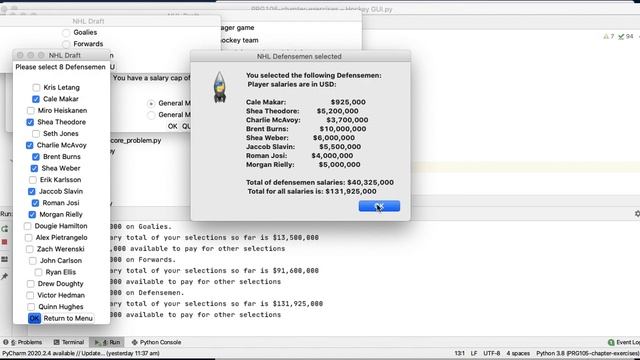Uncheck the Brent Burns checkbox
The width and height of the screenshot is (640, 360).
point(36,157)
